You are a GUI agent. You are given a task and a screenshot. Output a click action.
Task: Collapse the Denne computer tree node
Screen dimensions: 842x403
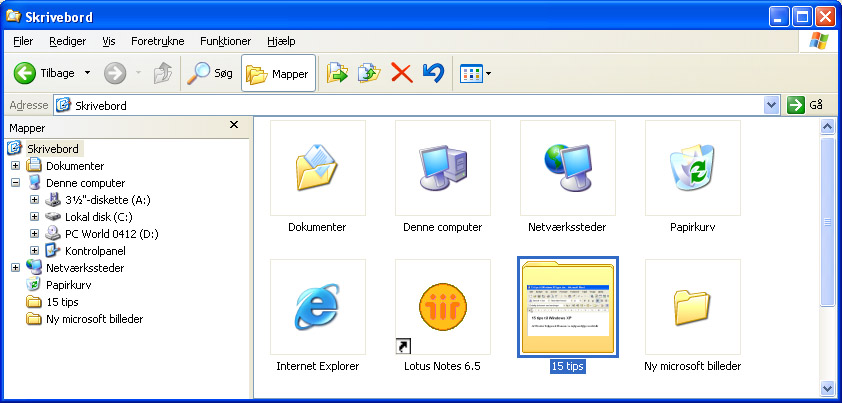coord(16,184)
